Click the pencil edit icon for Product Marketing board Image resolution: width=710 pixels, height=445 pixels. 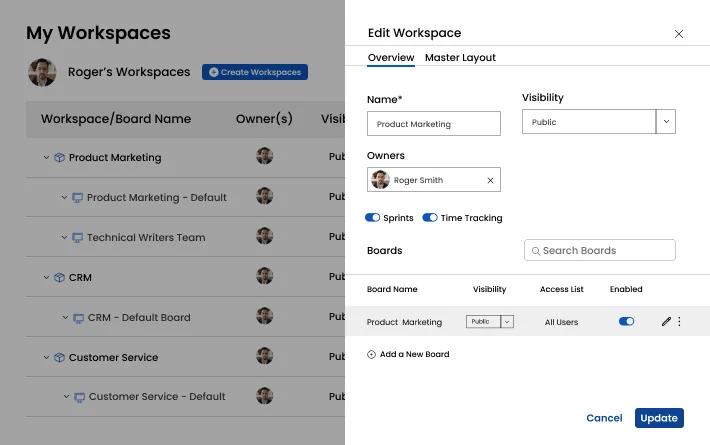[666, 322]
